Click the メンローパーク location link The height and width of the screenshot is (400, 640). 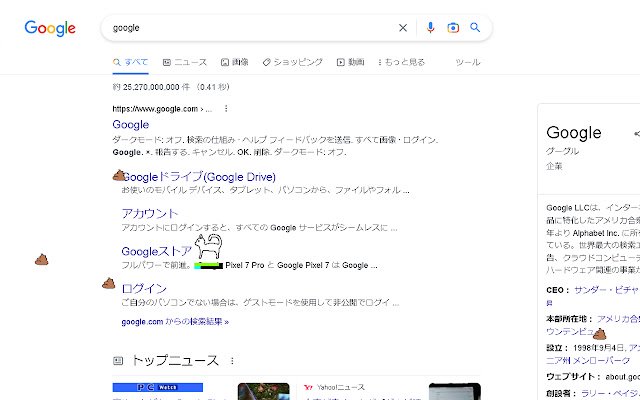[602, 360]
